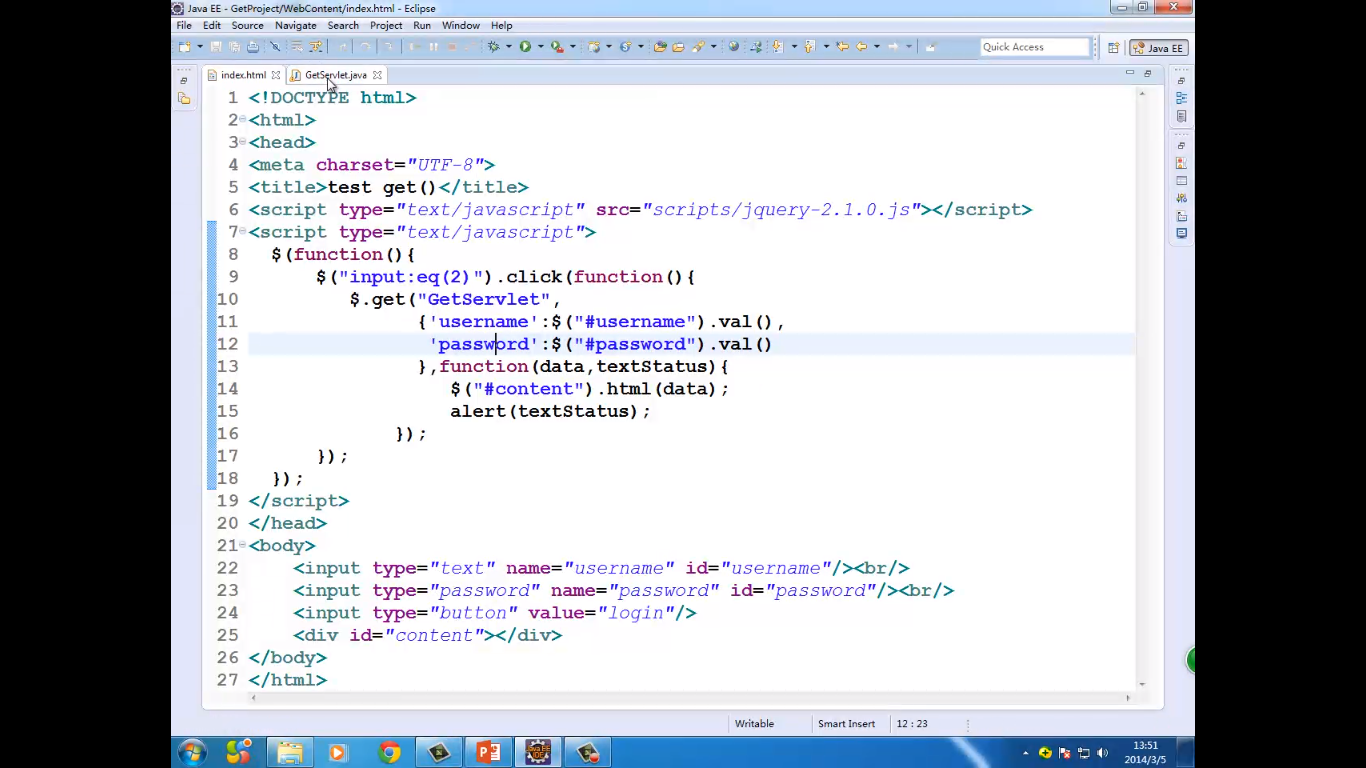1366x768 pixels.
Task: Click the Next Annotation toolbar icon
Action: point(777,47)
